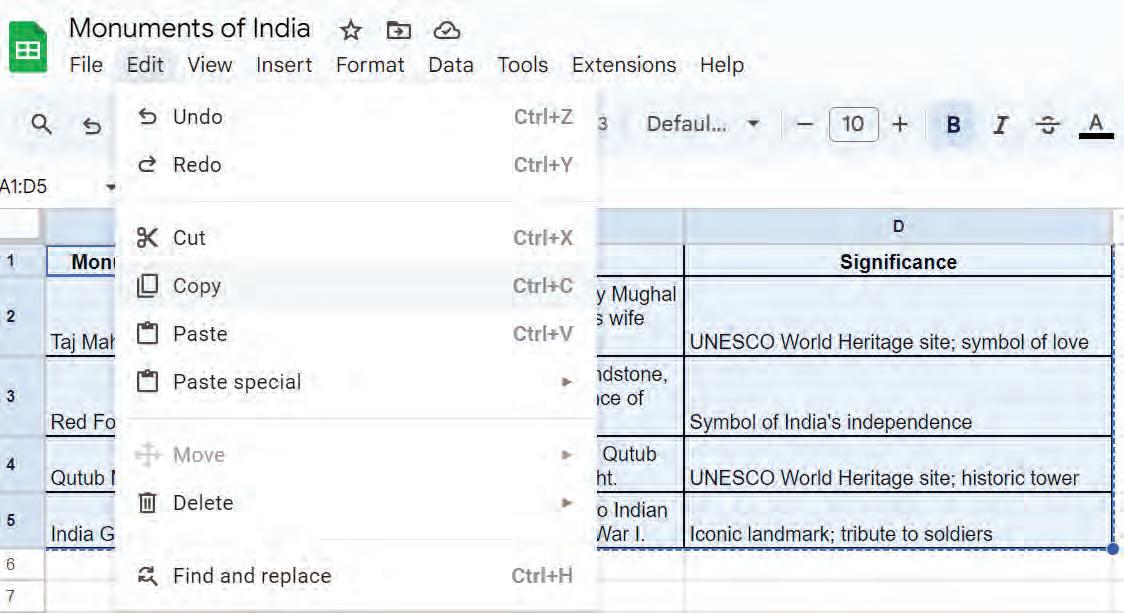Open the View menu
Screen dimensions: 1124x613
[x=210, y=65]
